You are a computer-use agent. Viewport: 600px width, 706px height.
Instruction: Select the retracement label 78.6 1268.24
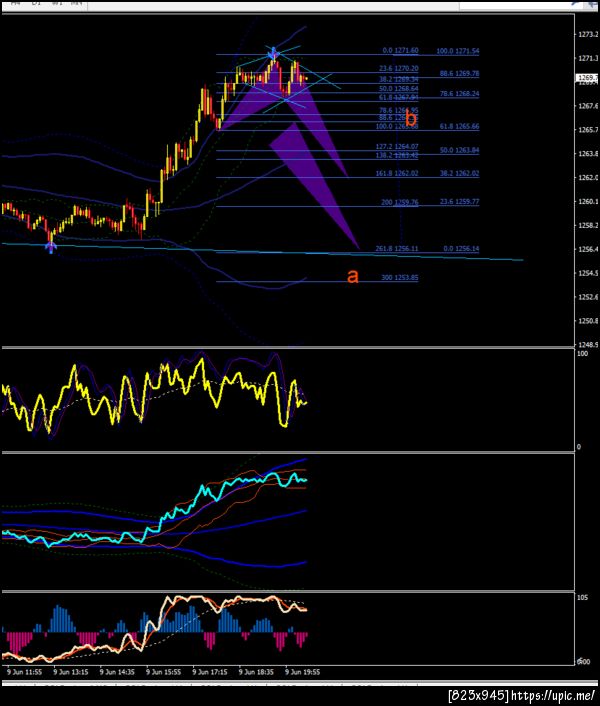tap(459, 94)
